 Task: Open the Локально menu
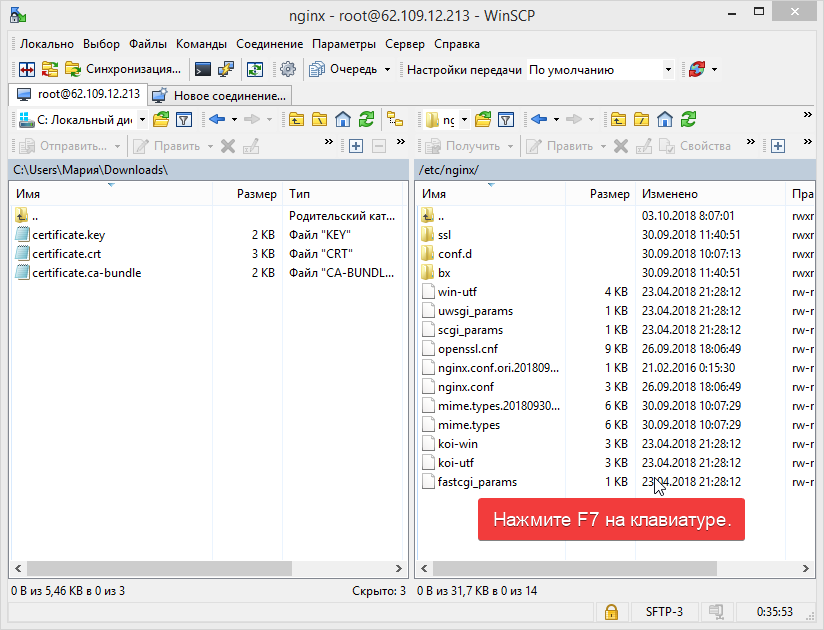click(47, 44)
